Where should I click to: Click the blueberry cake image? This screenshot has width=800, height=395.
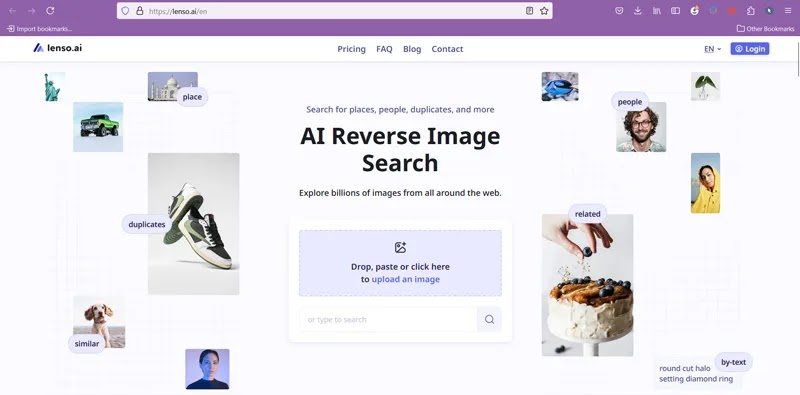(x=587, y=285)
